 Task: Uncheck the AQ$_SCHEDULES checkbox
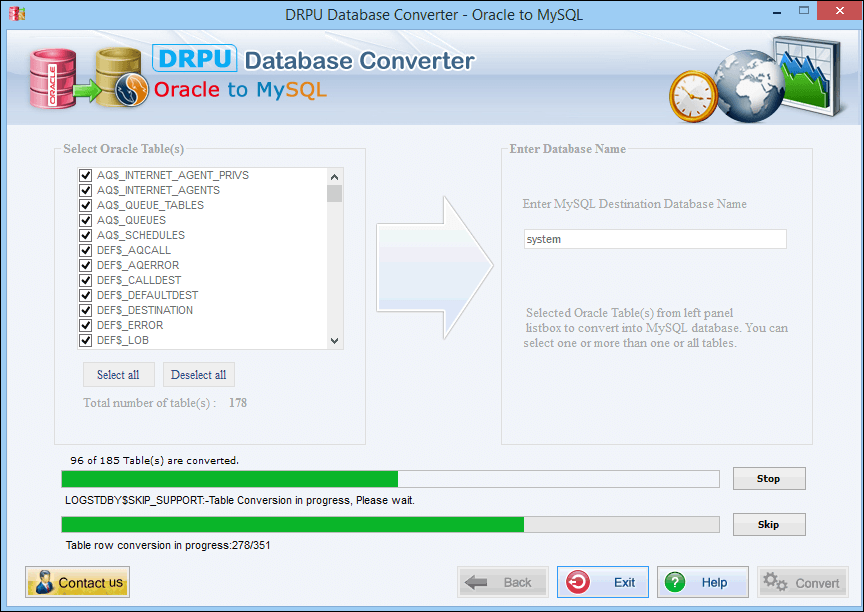[85, 235]
